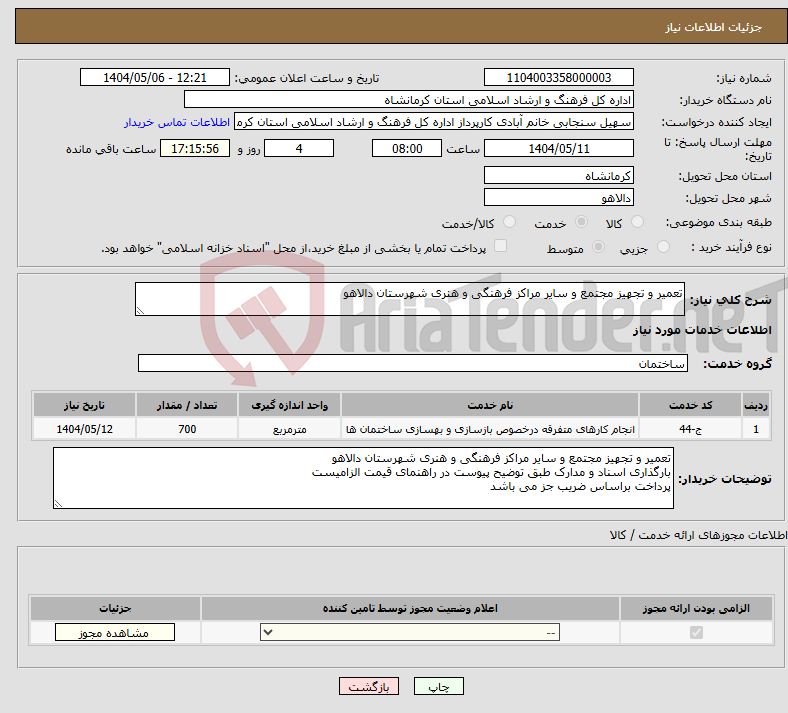
Task: Select the کالا/خدمت radio button
Action: pyautogui.click(x=509, y=222)
